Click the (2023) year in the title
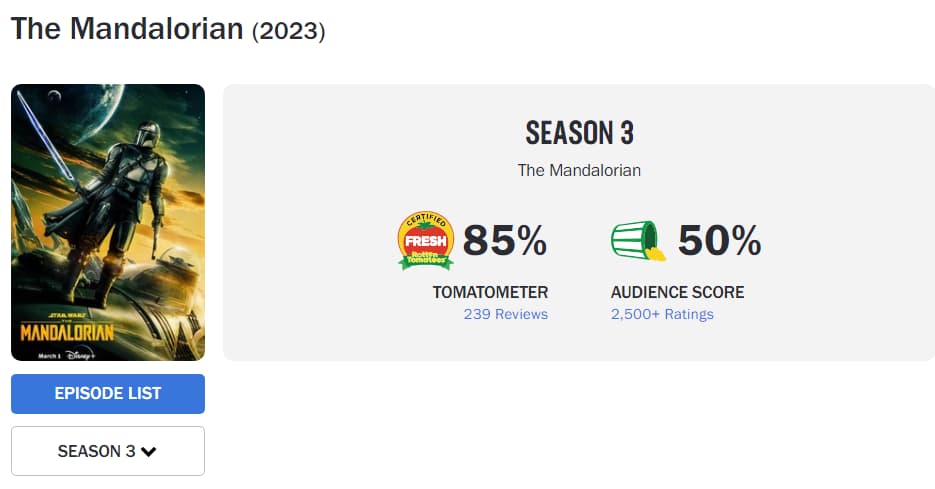 289,31
